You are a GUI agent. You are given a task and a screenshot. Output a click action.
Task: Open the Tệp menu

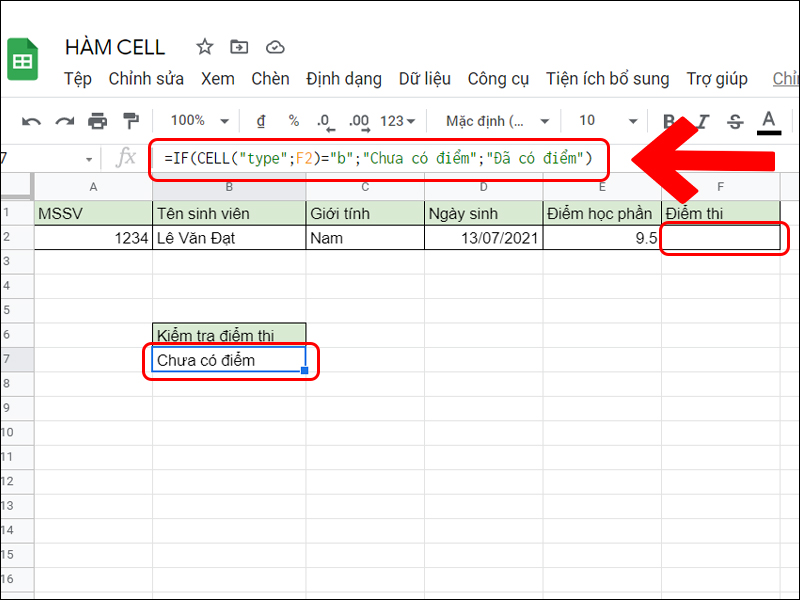(x=77, y=79)
